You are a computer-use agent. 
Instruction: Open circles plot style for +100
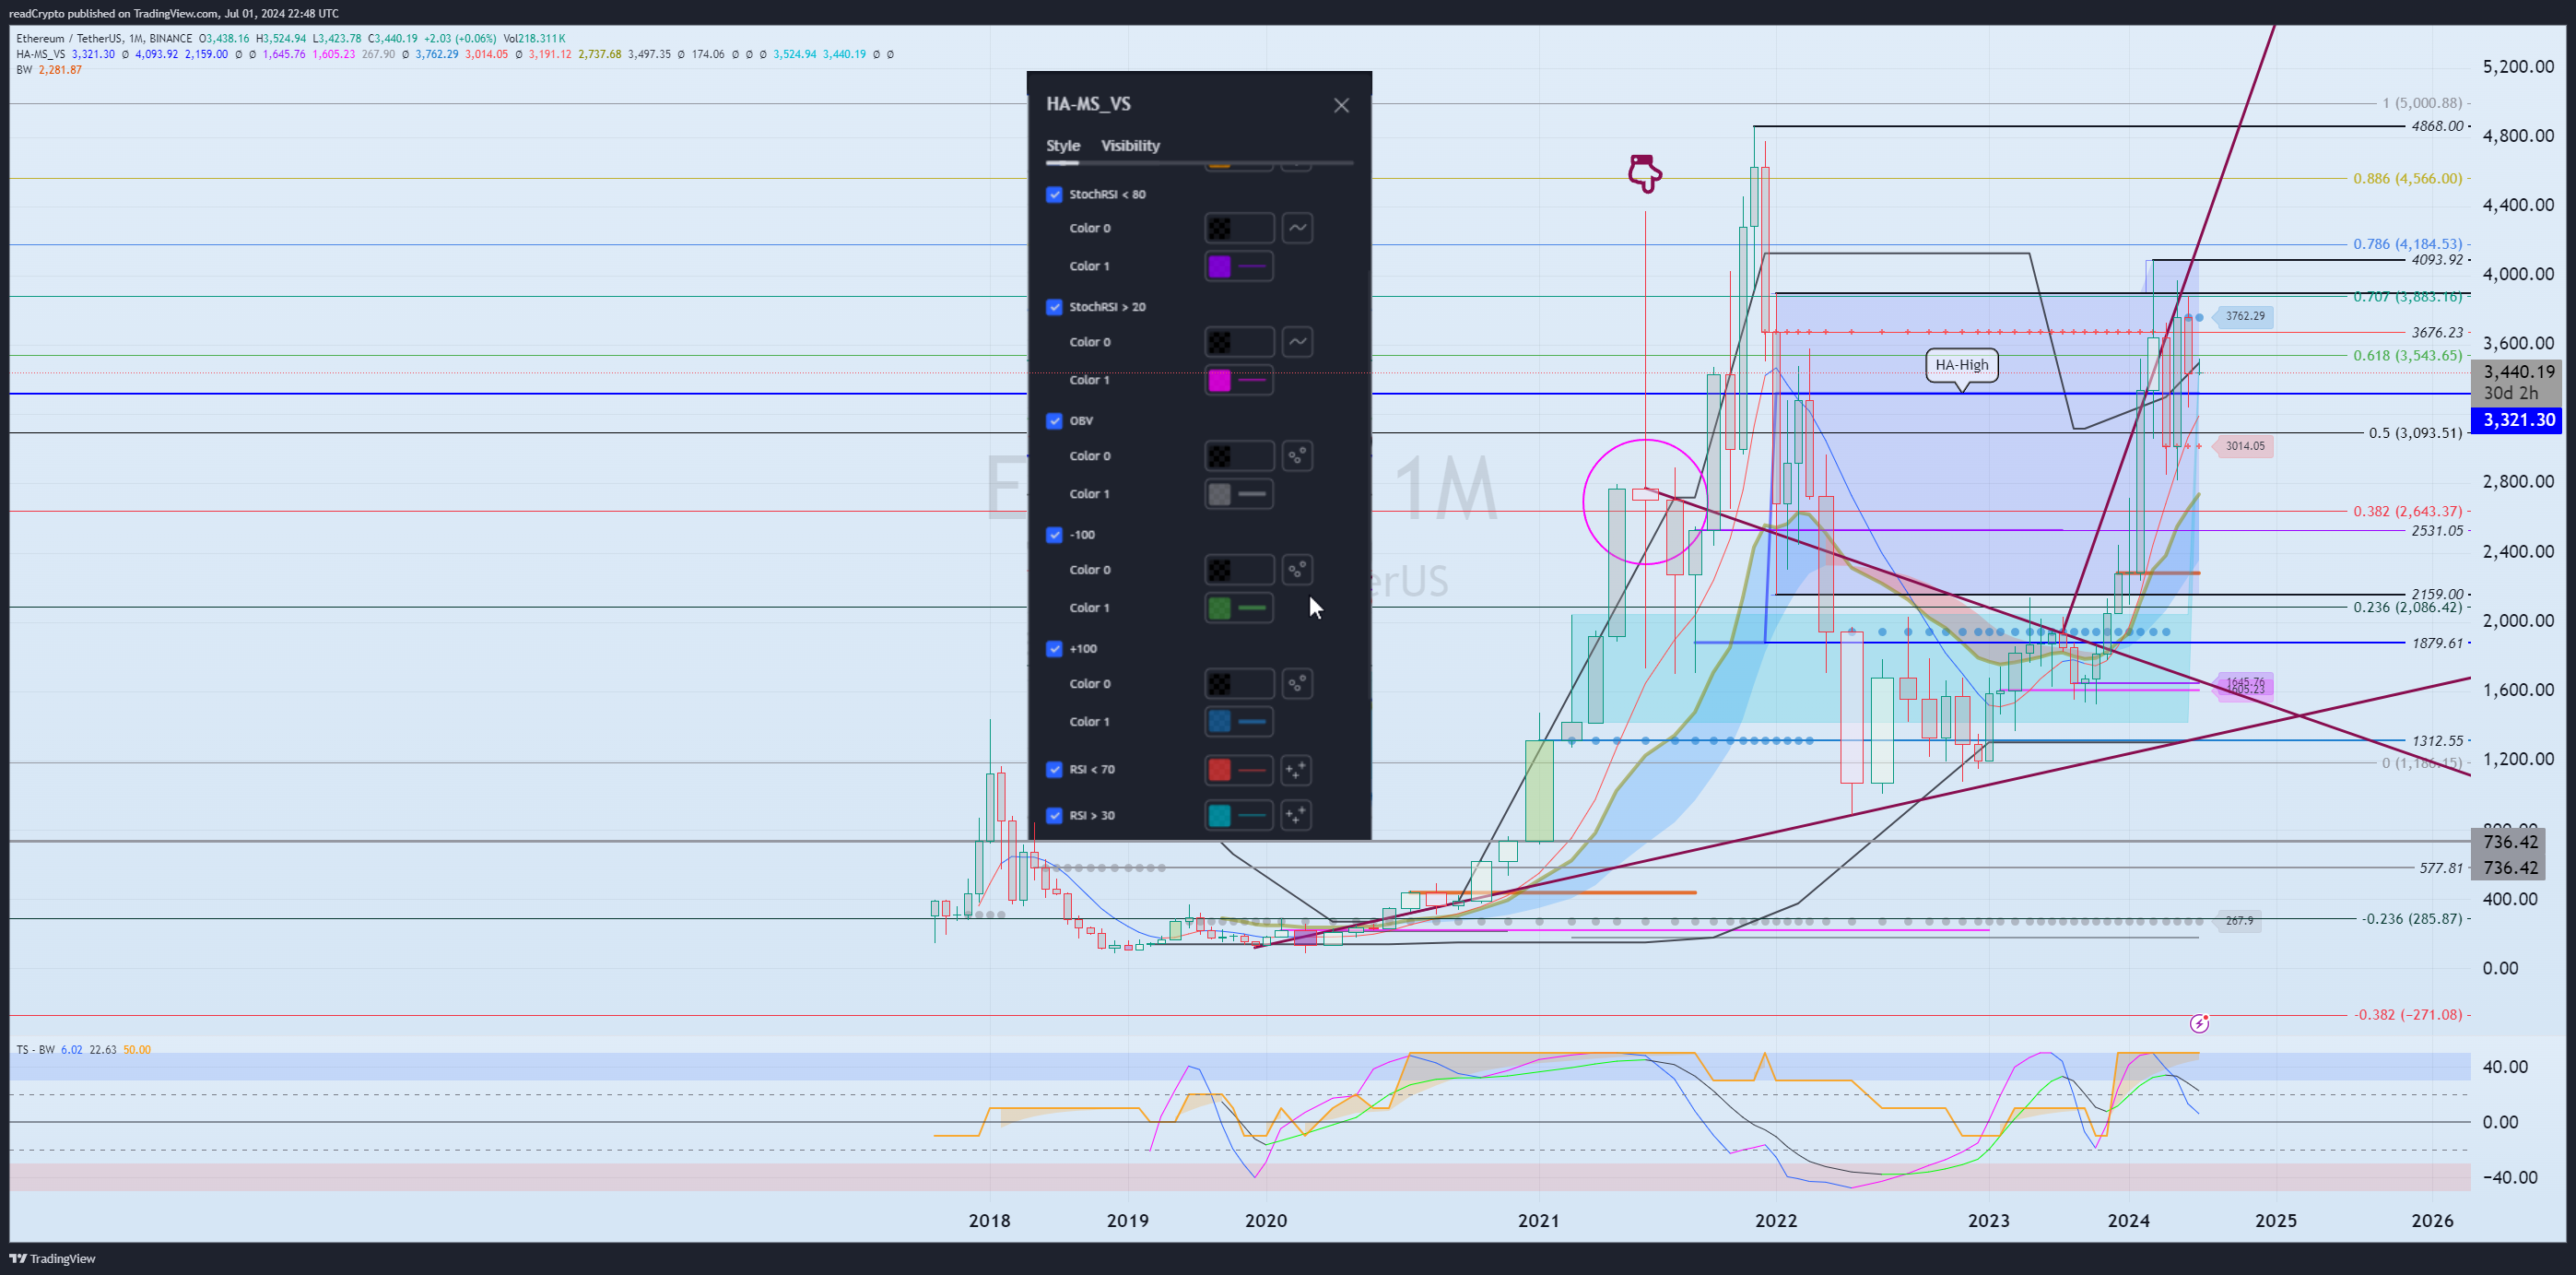click(1297, 684)
